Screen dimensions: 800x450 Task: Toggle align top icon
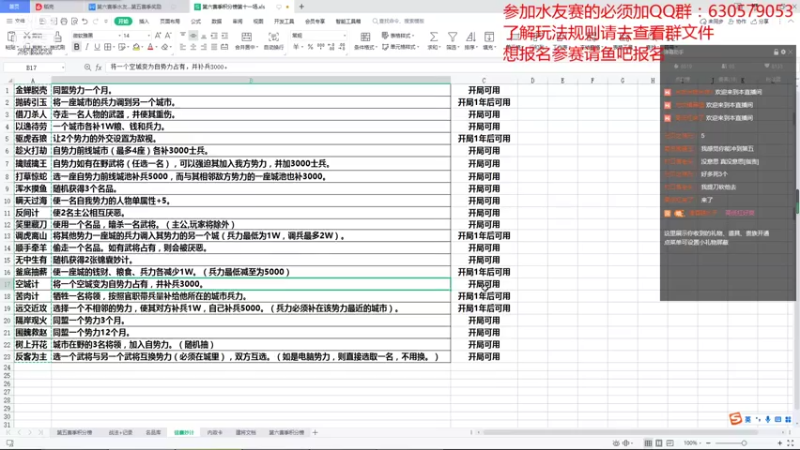pos(183,35)
